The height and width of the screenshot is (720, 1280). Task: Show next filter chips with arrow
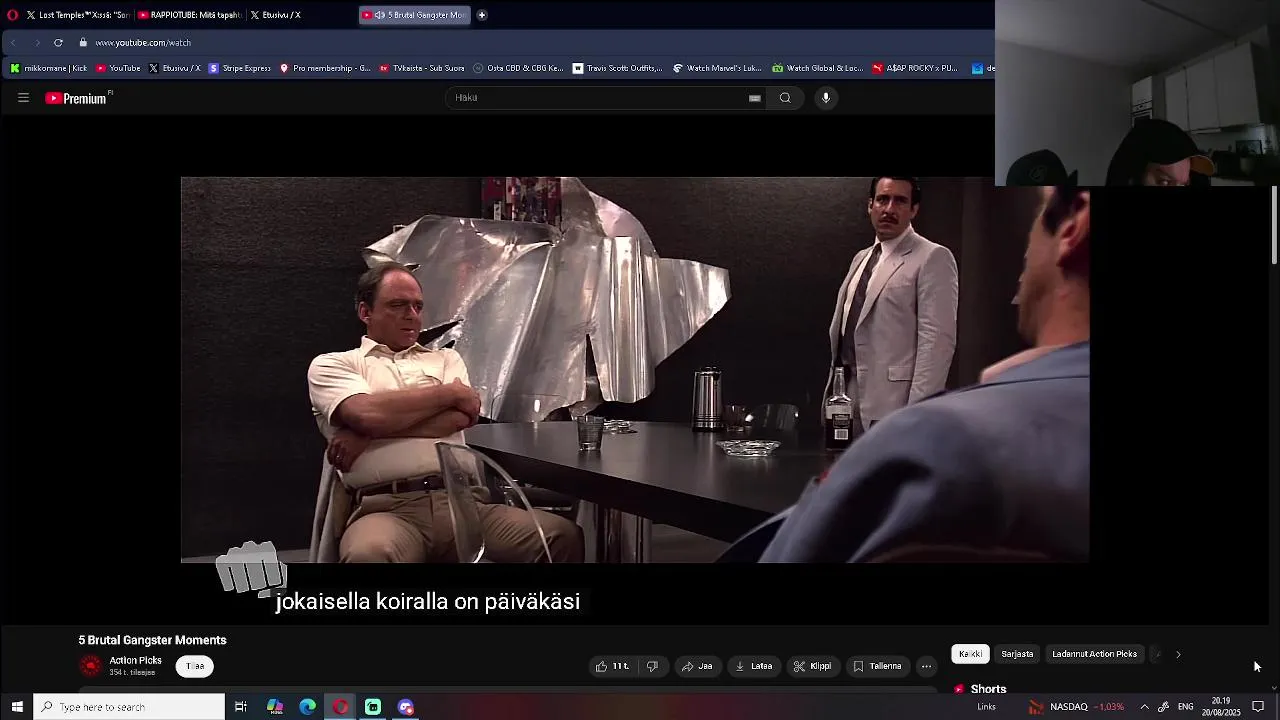pyautogui.click(x=1178, y=654)
